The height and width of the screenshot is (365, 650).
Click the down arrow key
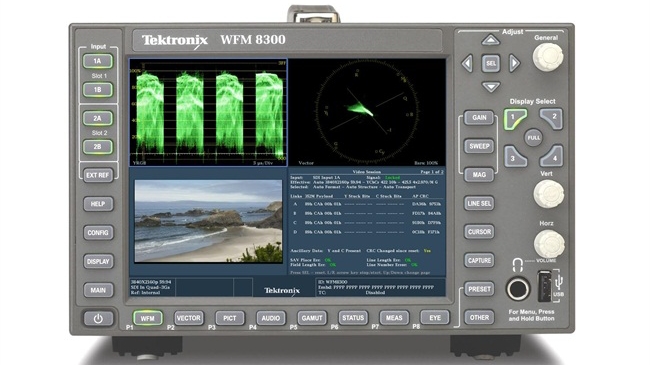click(x=491, y=87)
